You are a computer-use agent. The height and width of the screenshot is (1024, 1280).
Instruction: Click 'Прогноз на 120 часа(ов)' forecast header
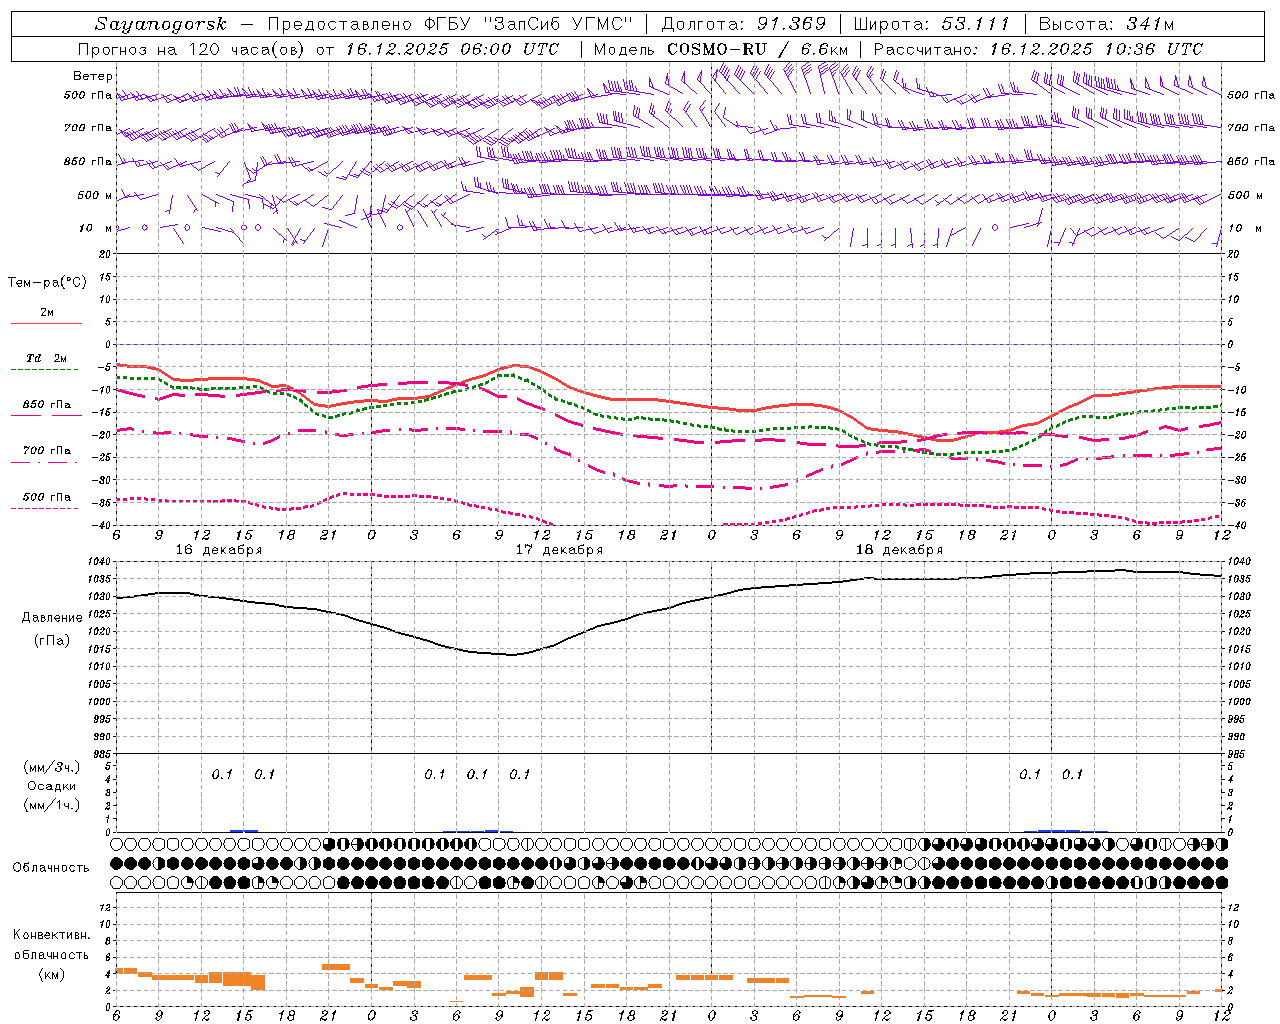[x=192, y=49]
